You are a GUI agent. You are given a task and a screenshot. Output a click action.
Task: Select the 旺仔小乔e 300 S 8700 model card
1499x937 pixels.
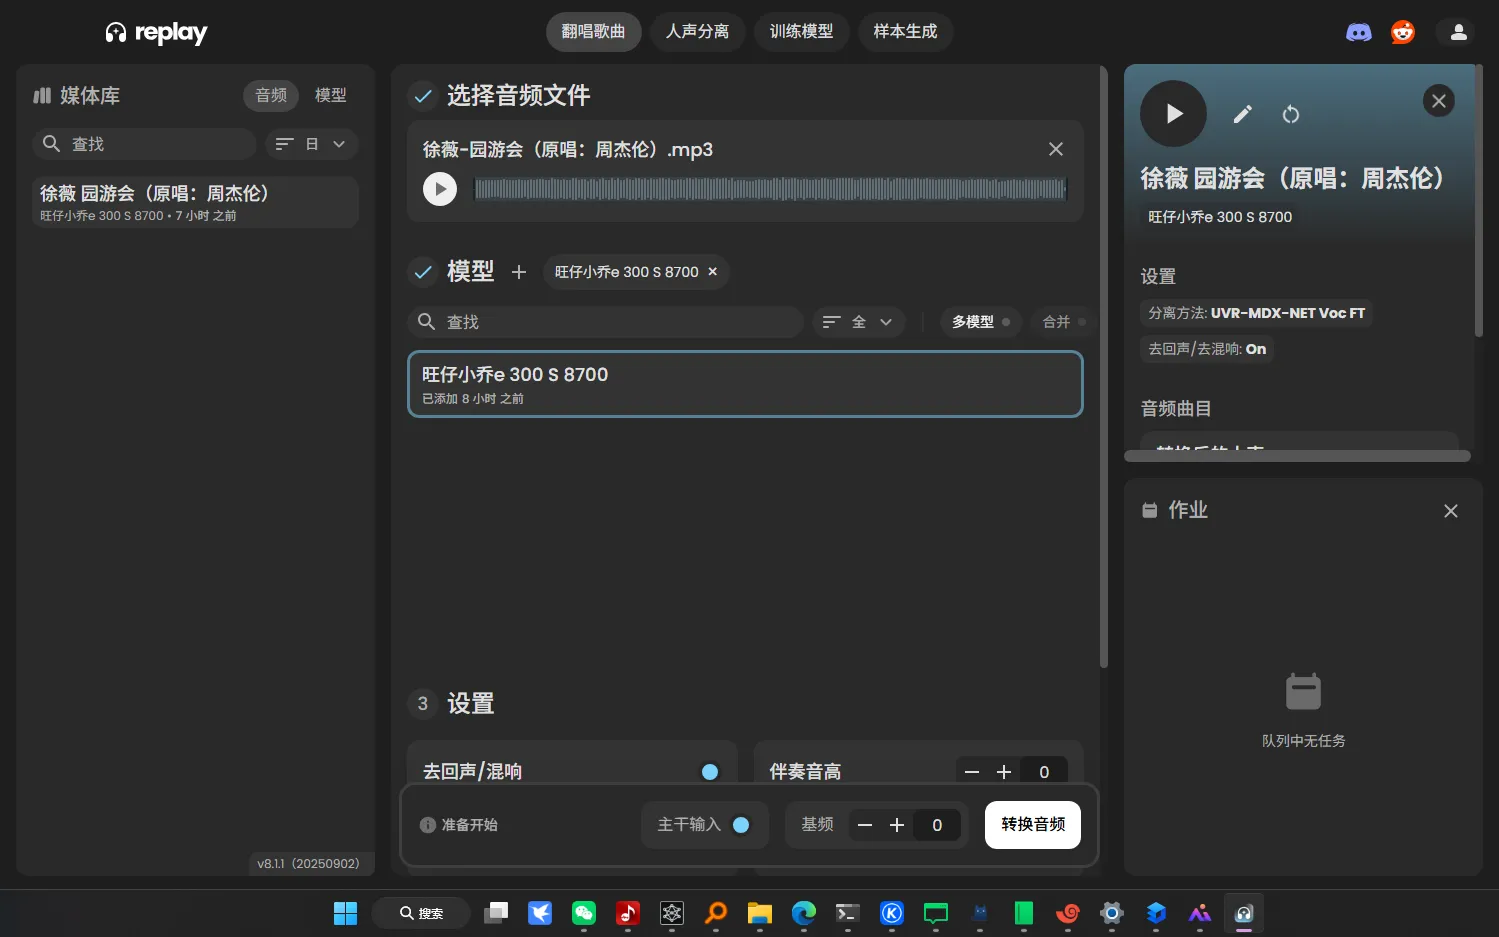tap(744, 384)
